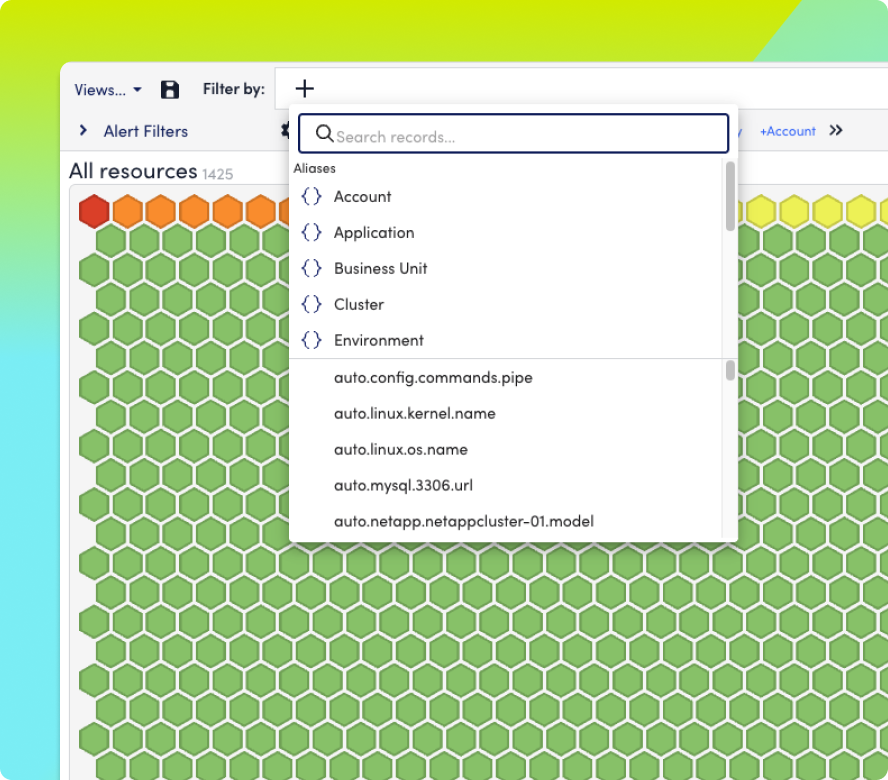Click the braces icon beside Environment
The width and height of the screenshot is (888, 780).
coord(312,341)
